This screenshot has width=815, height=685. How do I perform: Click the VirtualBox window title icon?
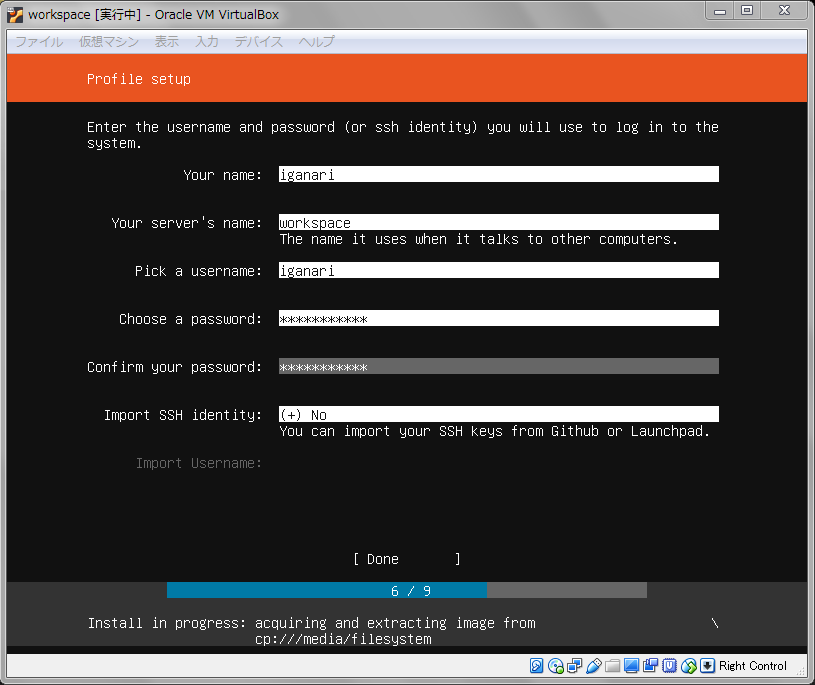point(15,15)
